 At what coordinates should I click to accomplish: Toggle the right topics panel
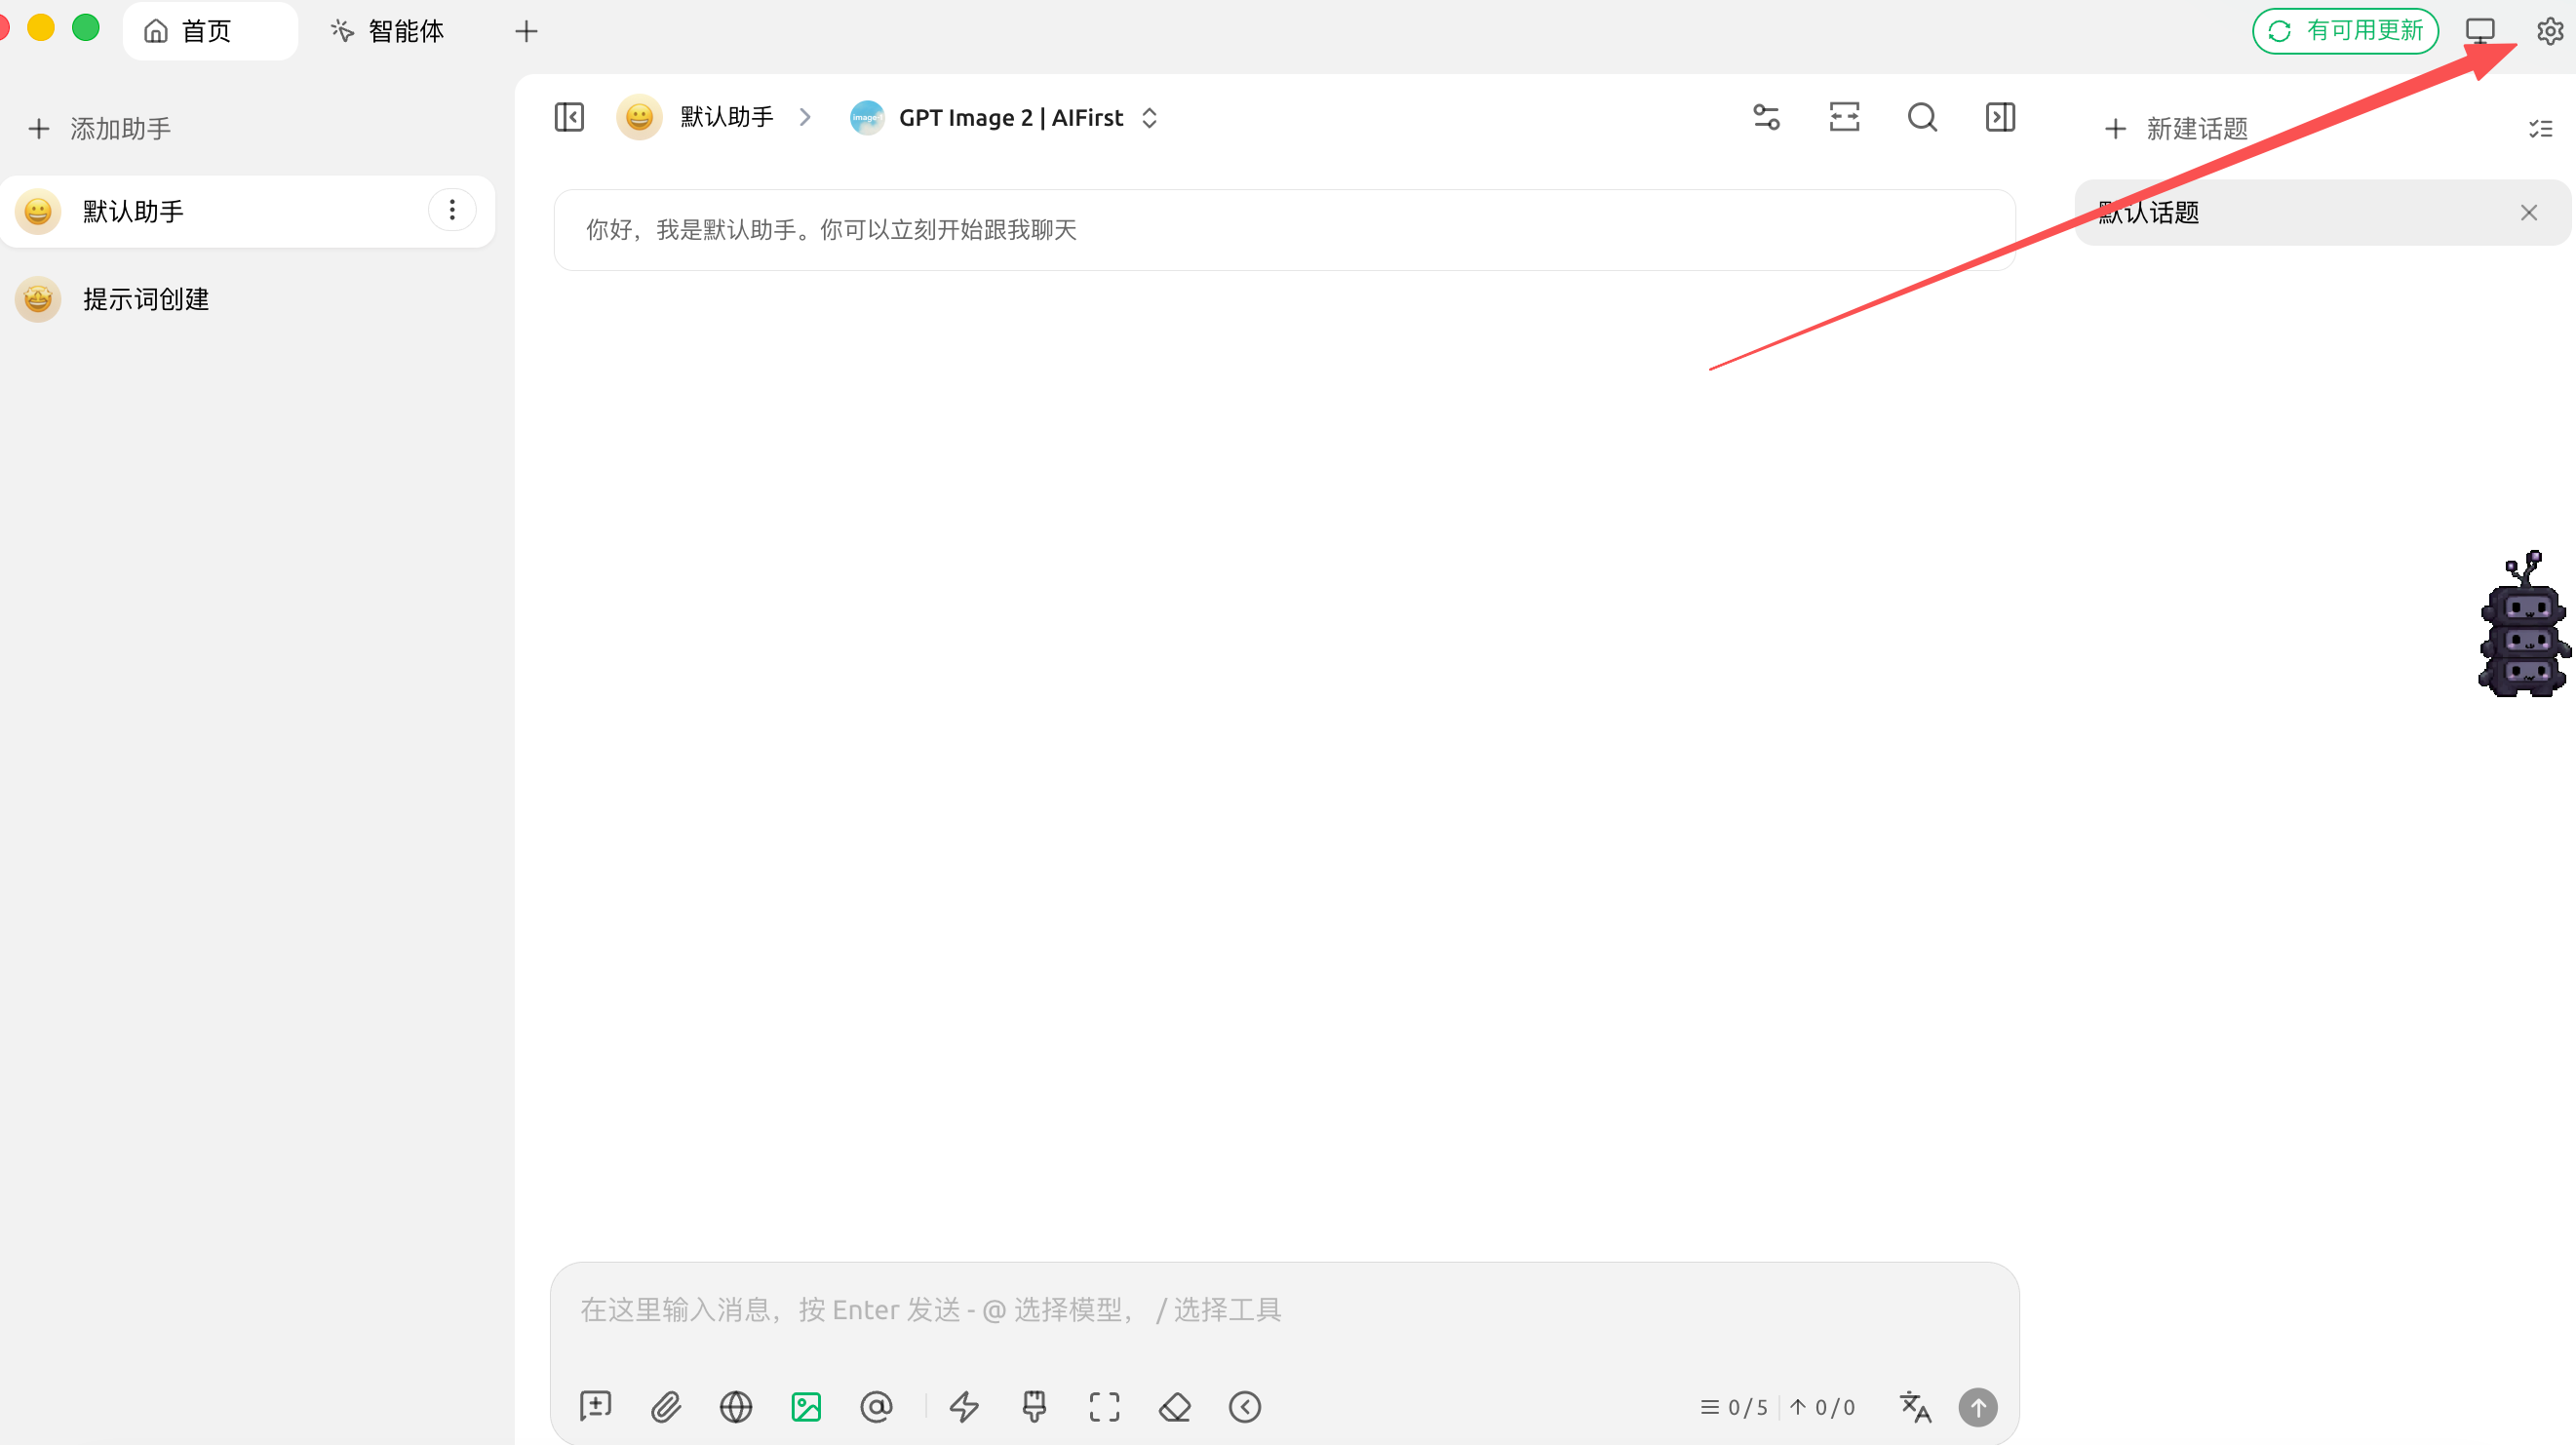click(2000, 118)
